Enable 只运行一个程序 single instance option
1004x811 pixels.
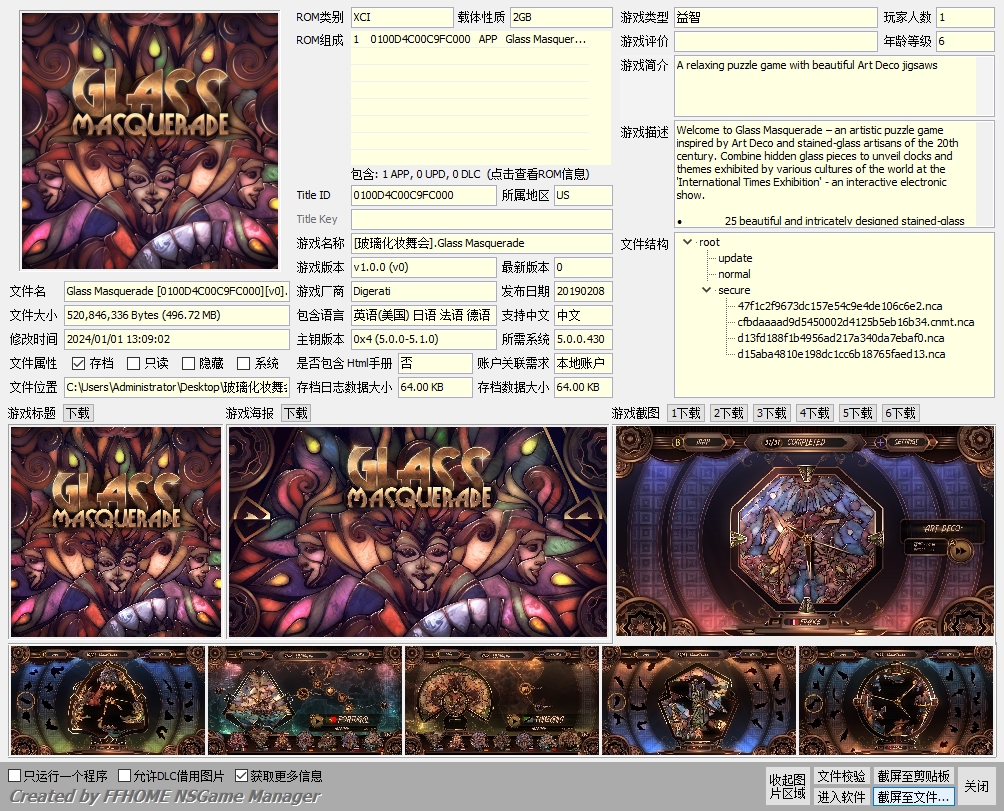15,776
